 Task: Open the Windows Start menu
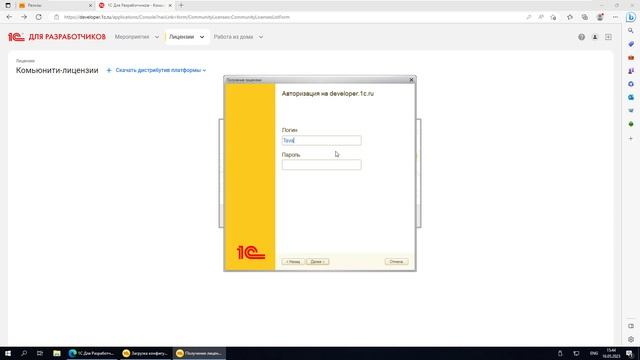[x=8, y=353]
